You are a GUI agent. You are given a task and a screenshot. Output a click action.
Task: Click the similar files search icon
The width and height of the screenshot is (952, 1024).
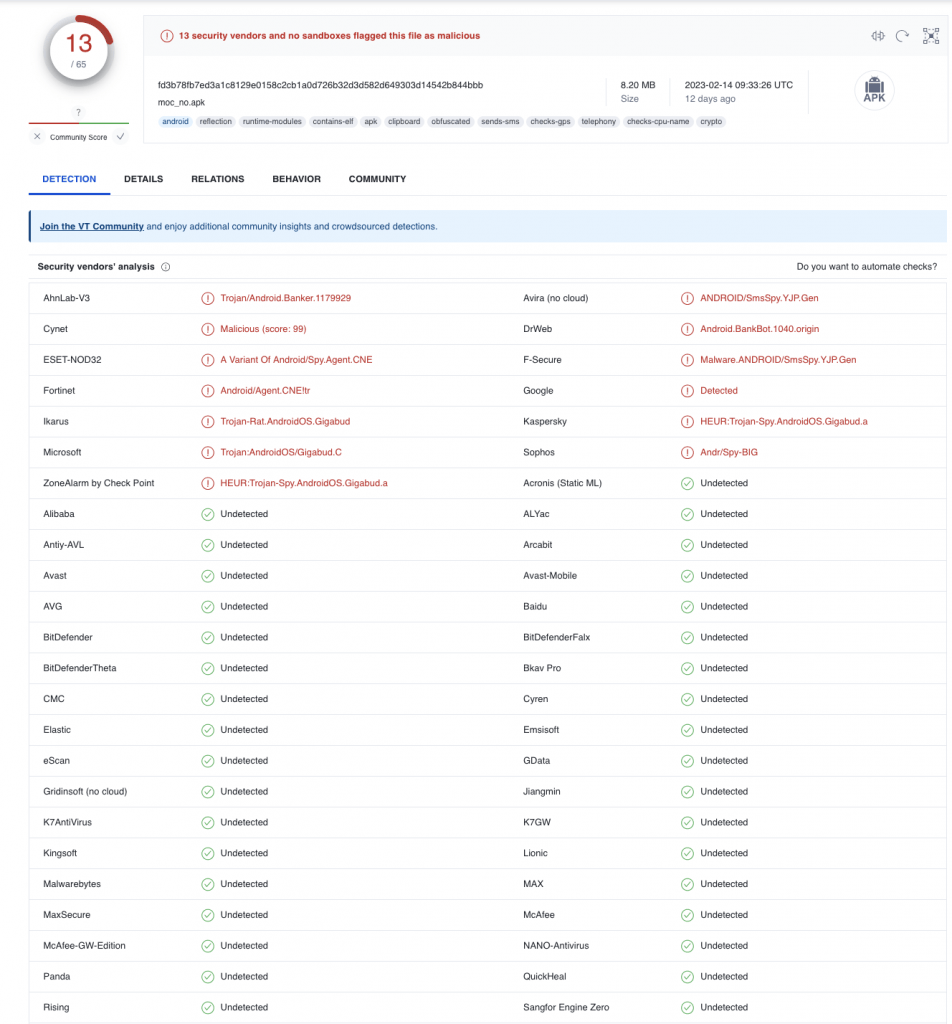coord(878,36)
